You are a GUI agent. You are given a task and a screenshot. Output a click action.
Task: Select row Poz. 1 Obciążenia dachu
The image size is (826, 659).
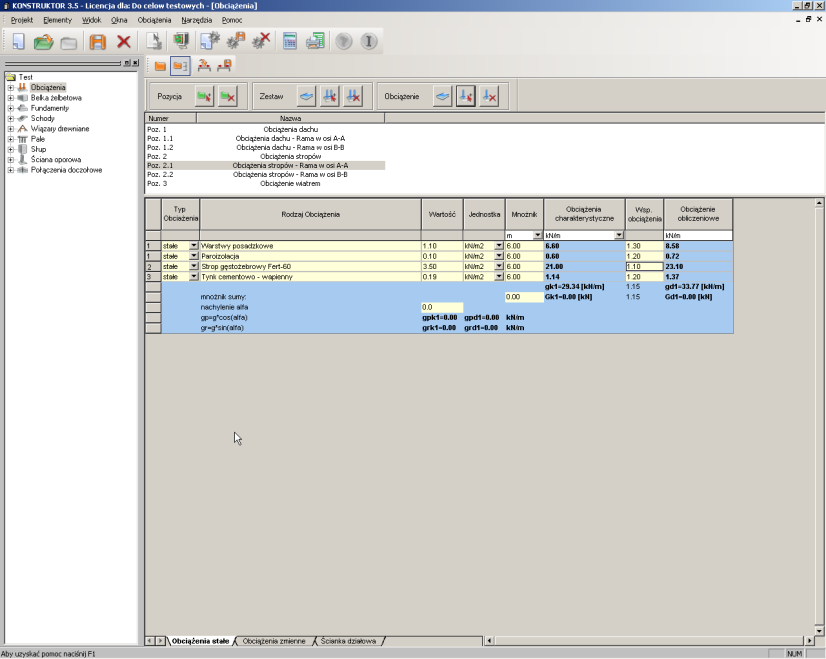265,129
